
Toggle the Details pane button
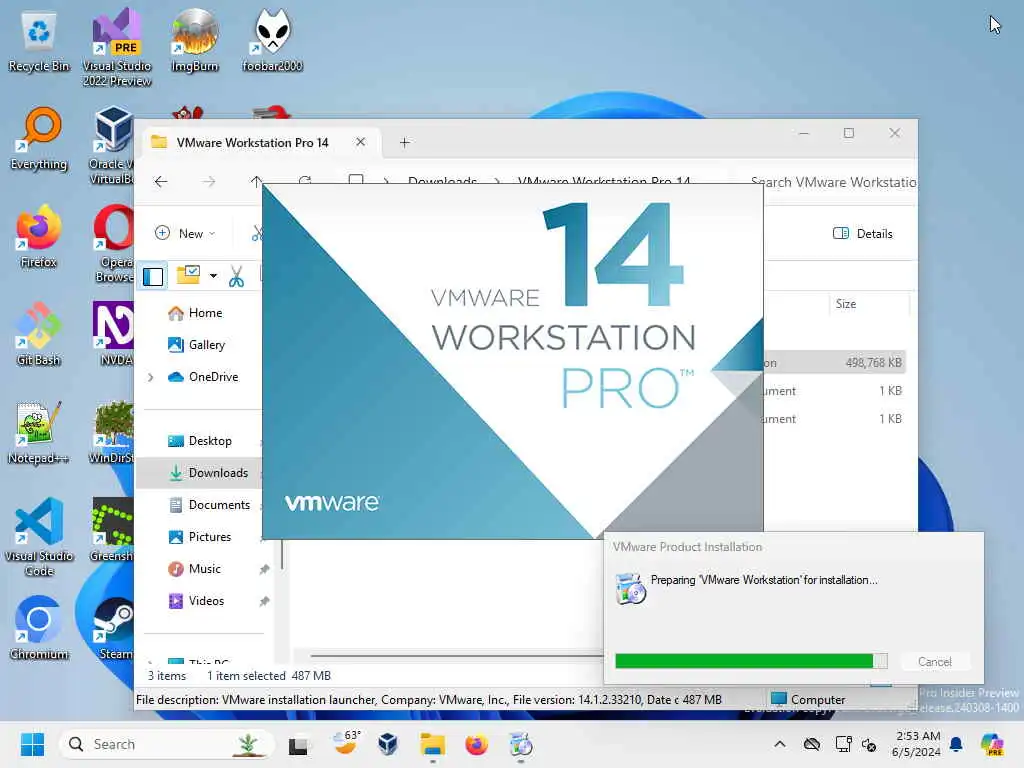pos(863,233)
